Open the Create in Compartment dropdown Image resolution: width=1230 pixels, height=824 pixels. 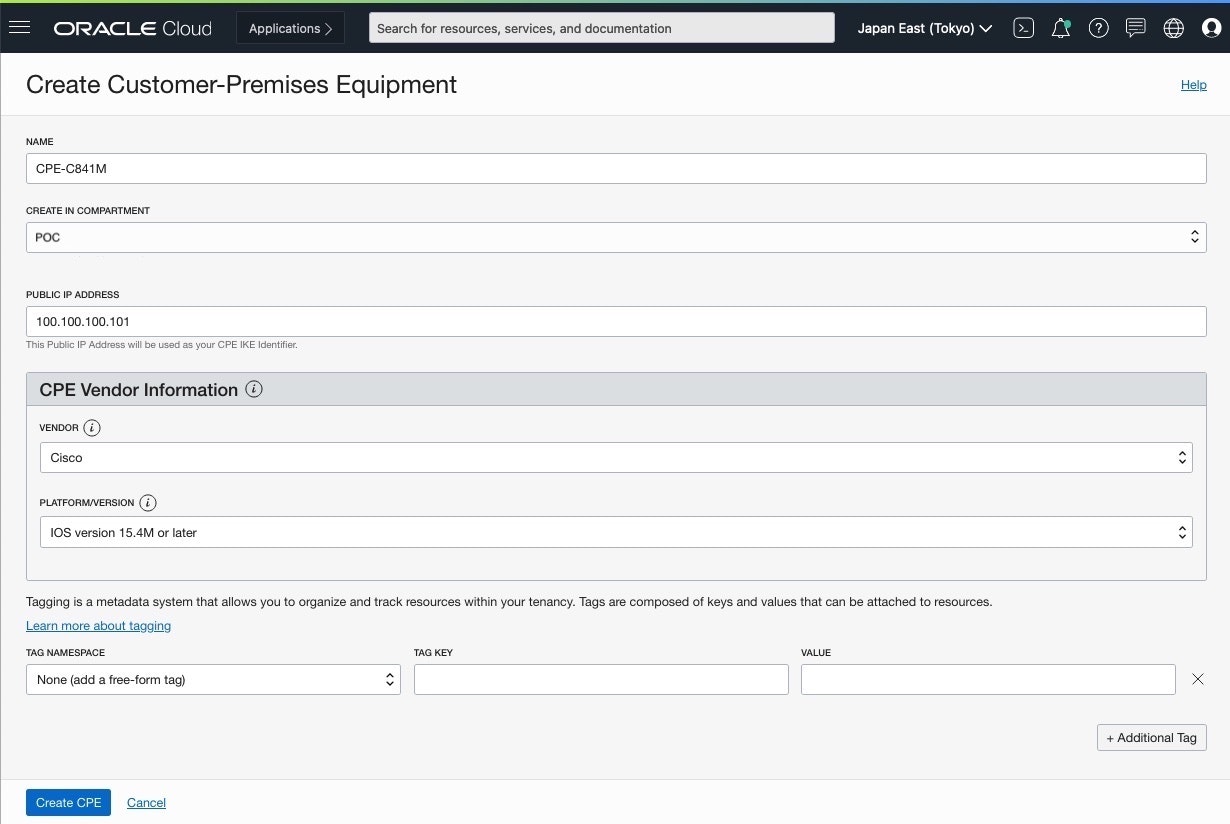coord(616,237)
